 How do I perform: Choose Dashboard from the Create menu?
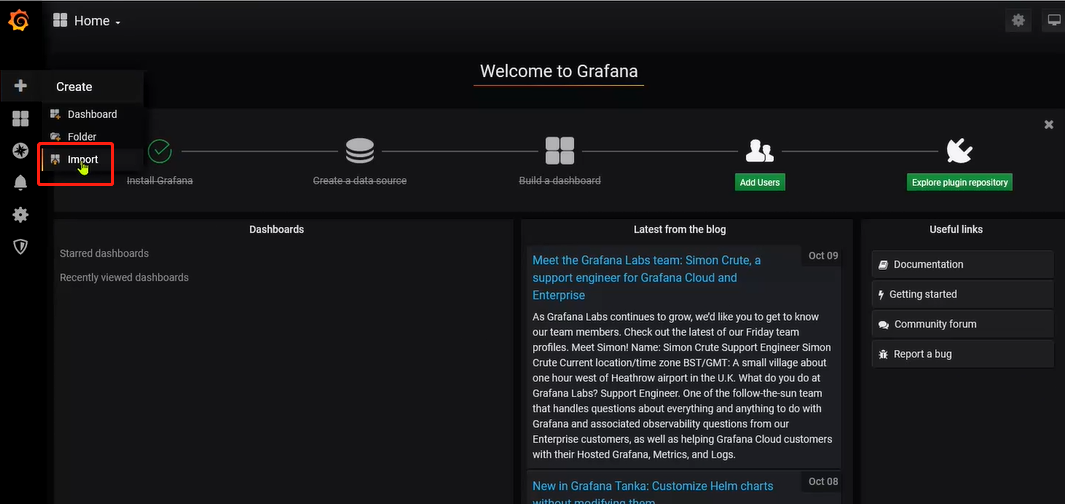92,114
